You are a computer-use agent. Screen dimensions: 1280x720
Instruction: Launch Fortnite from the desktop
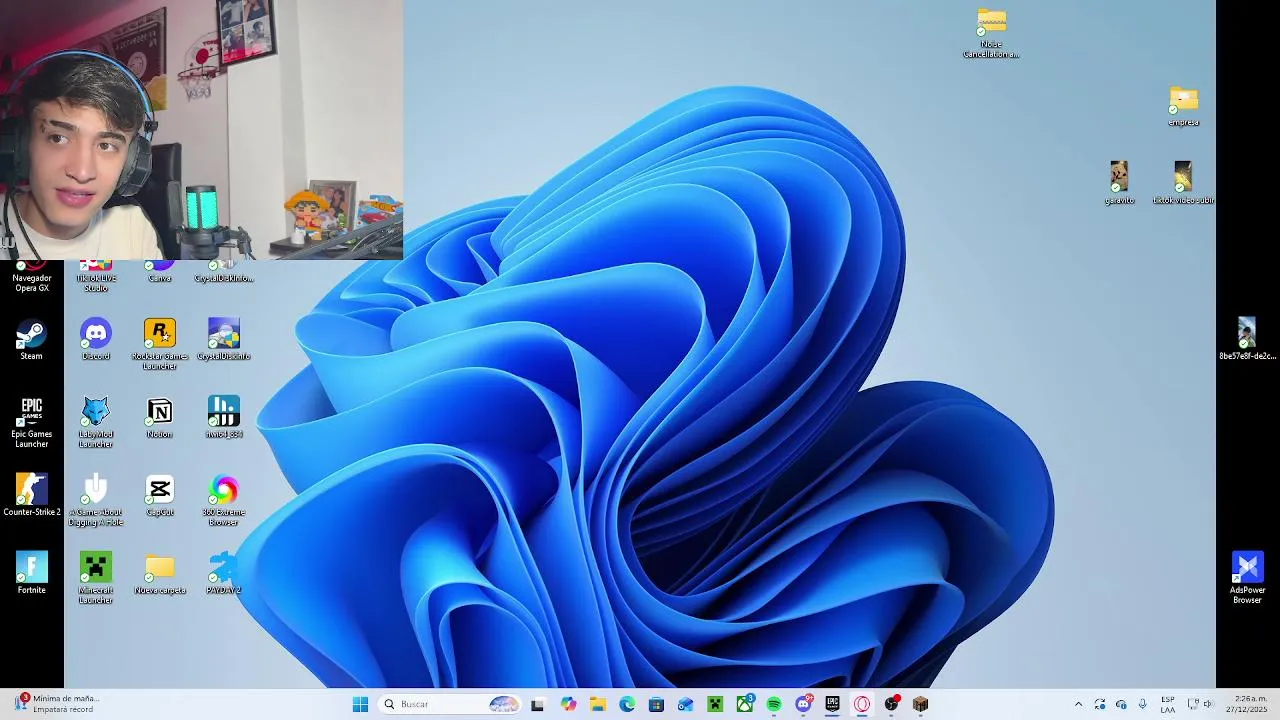click(x=32, y=574)
